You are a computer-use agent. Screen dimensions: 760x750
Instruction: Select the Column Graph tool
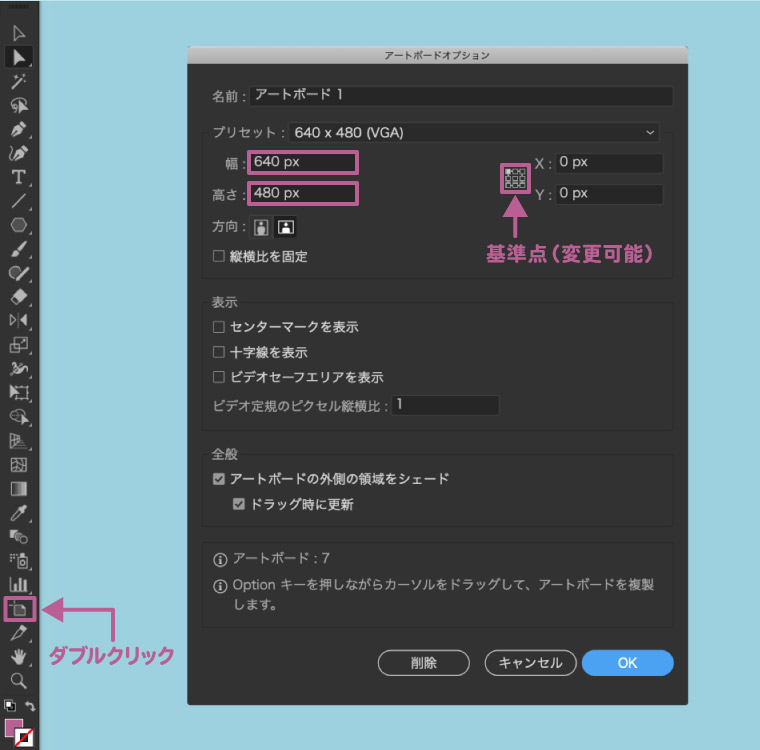[18, 585]
